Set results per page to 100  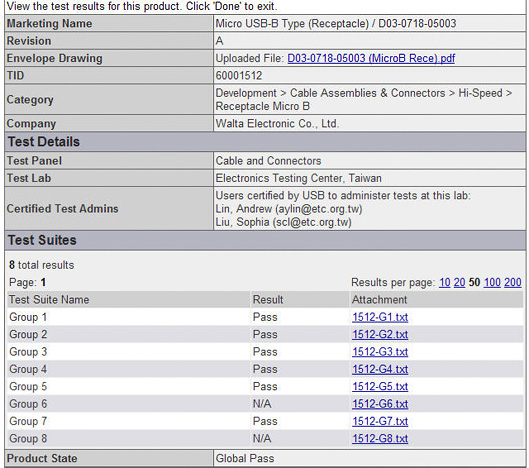pos(492,282)
